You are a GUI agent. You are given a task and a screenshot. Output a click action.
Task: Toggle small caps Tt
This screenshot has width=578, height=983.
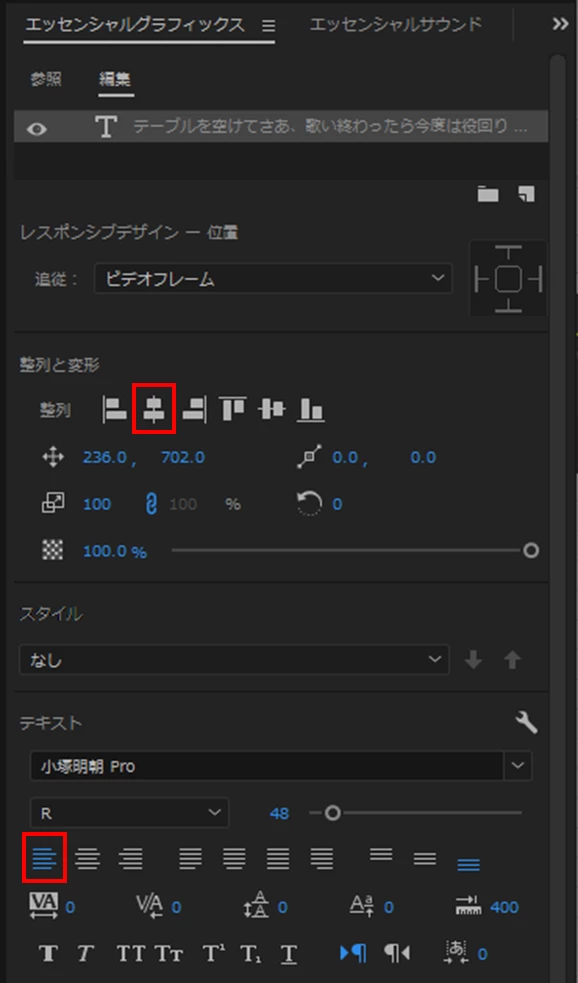[169, 954]
